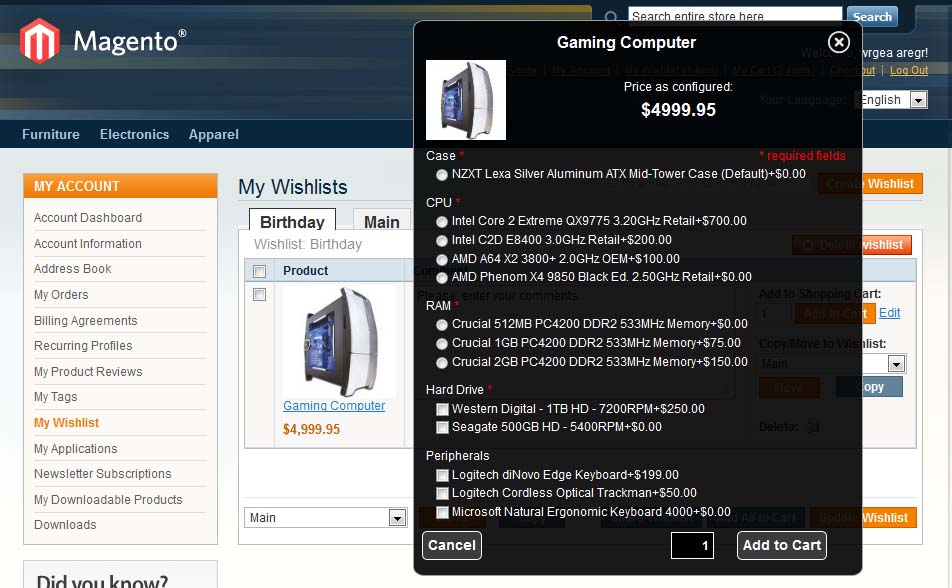Open the bottom Main wishlist dropdown
952x588 pixels.
325,518
